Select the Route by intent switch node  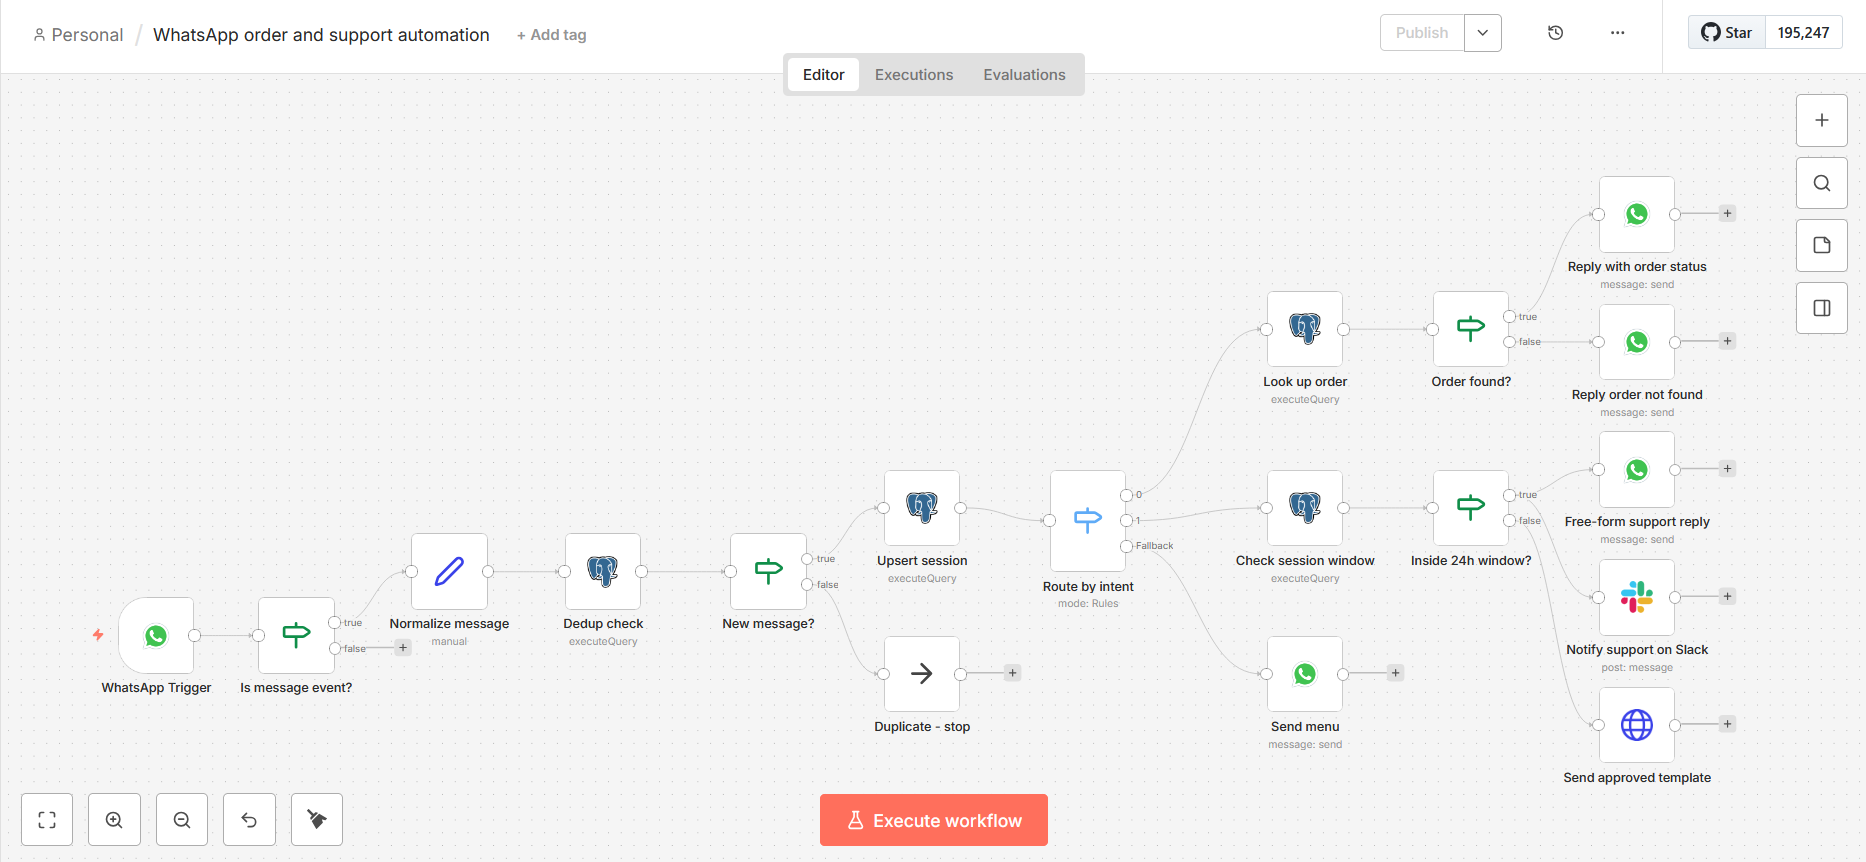pyautogui.click(x=1088, y=521)
